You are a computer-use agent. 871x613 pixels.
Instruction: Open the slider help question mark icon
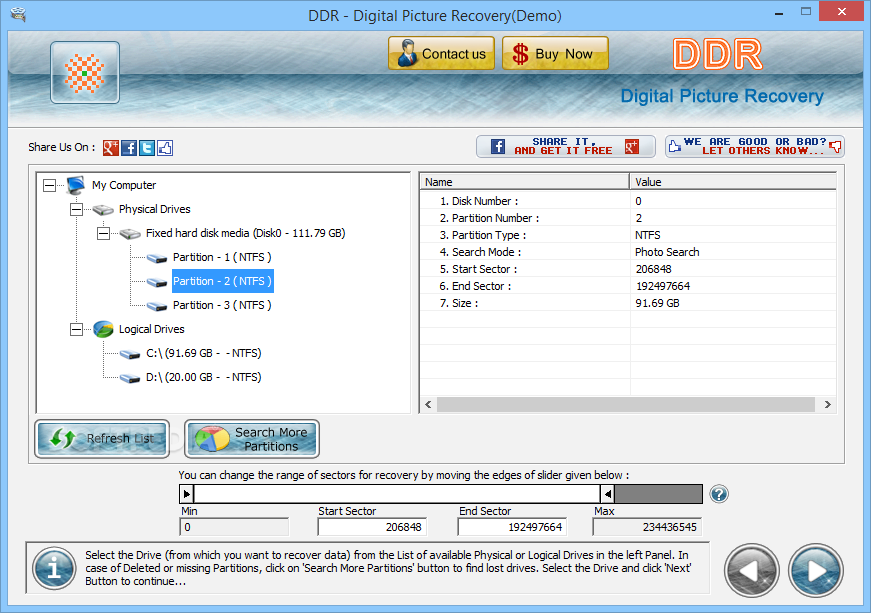pyautogui.click(x=719, y=494)
